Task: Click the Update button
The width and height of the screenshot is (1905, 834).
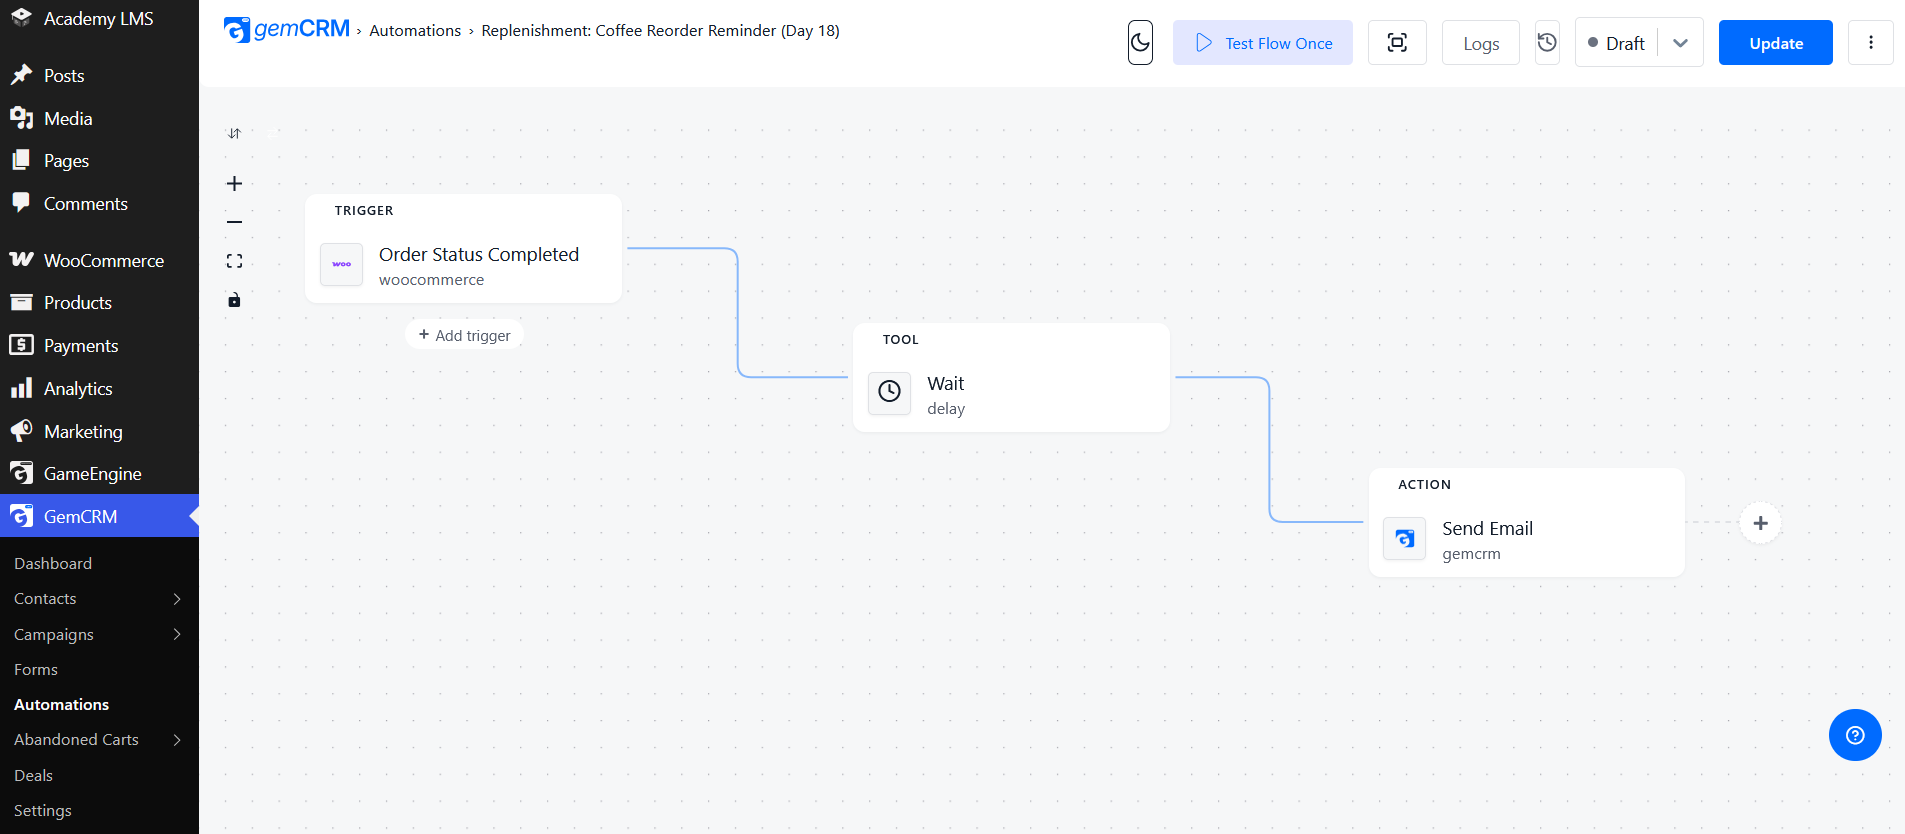Action: [1776, 43]
